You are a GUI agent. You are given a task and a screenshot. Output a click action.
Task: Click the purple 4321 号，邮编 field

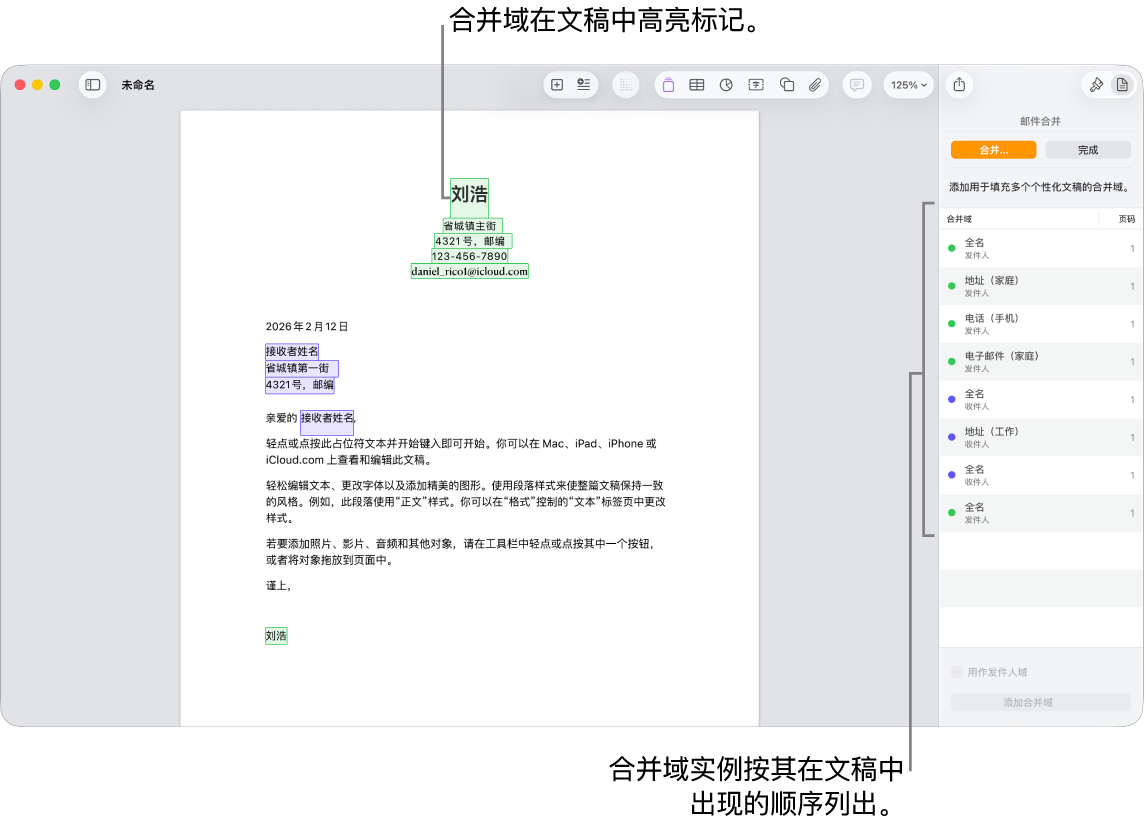[x=300, y=385]
